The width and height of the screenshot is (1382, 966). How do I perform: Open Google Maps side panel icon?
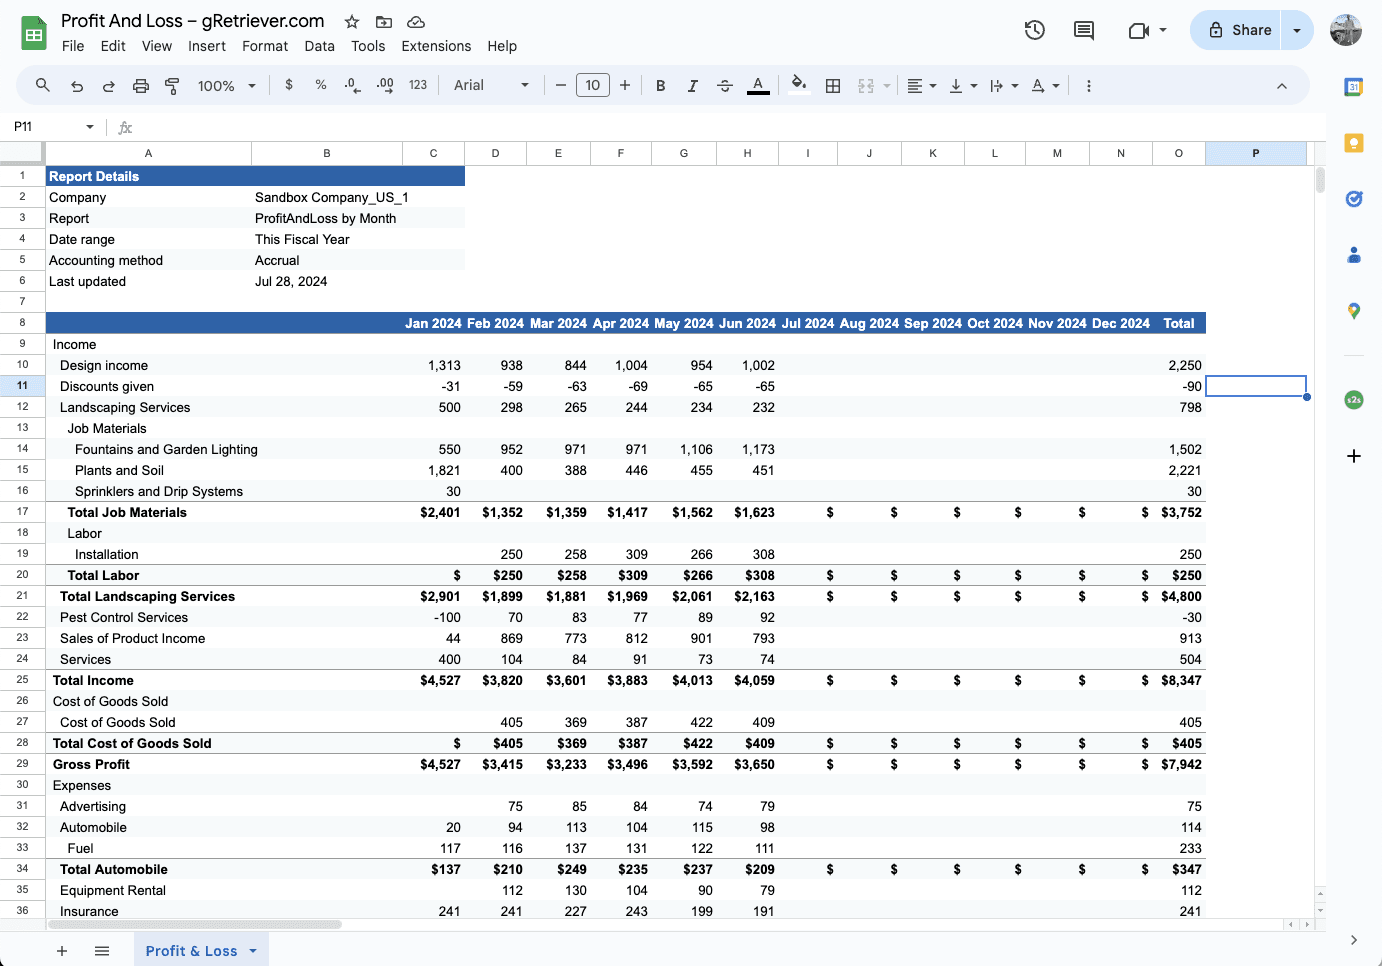[1354, 311]
